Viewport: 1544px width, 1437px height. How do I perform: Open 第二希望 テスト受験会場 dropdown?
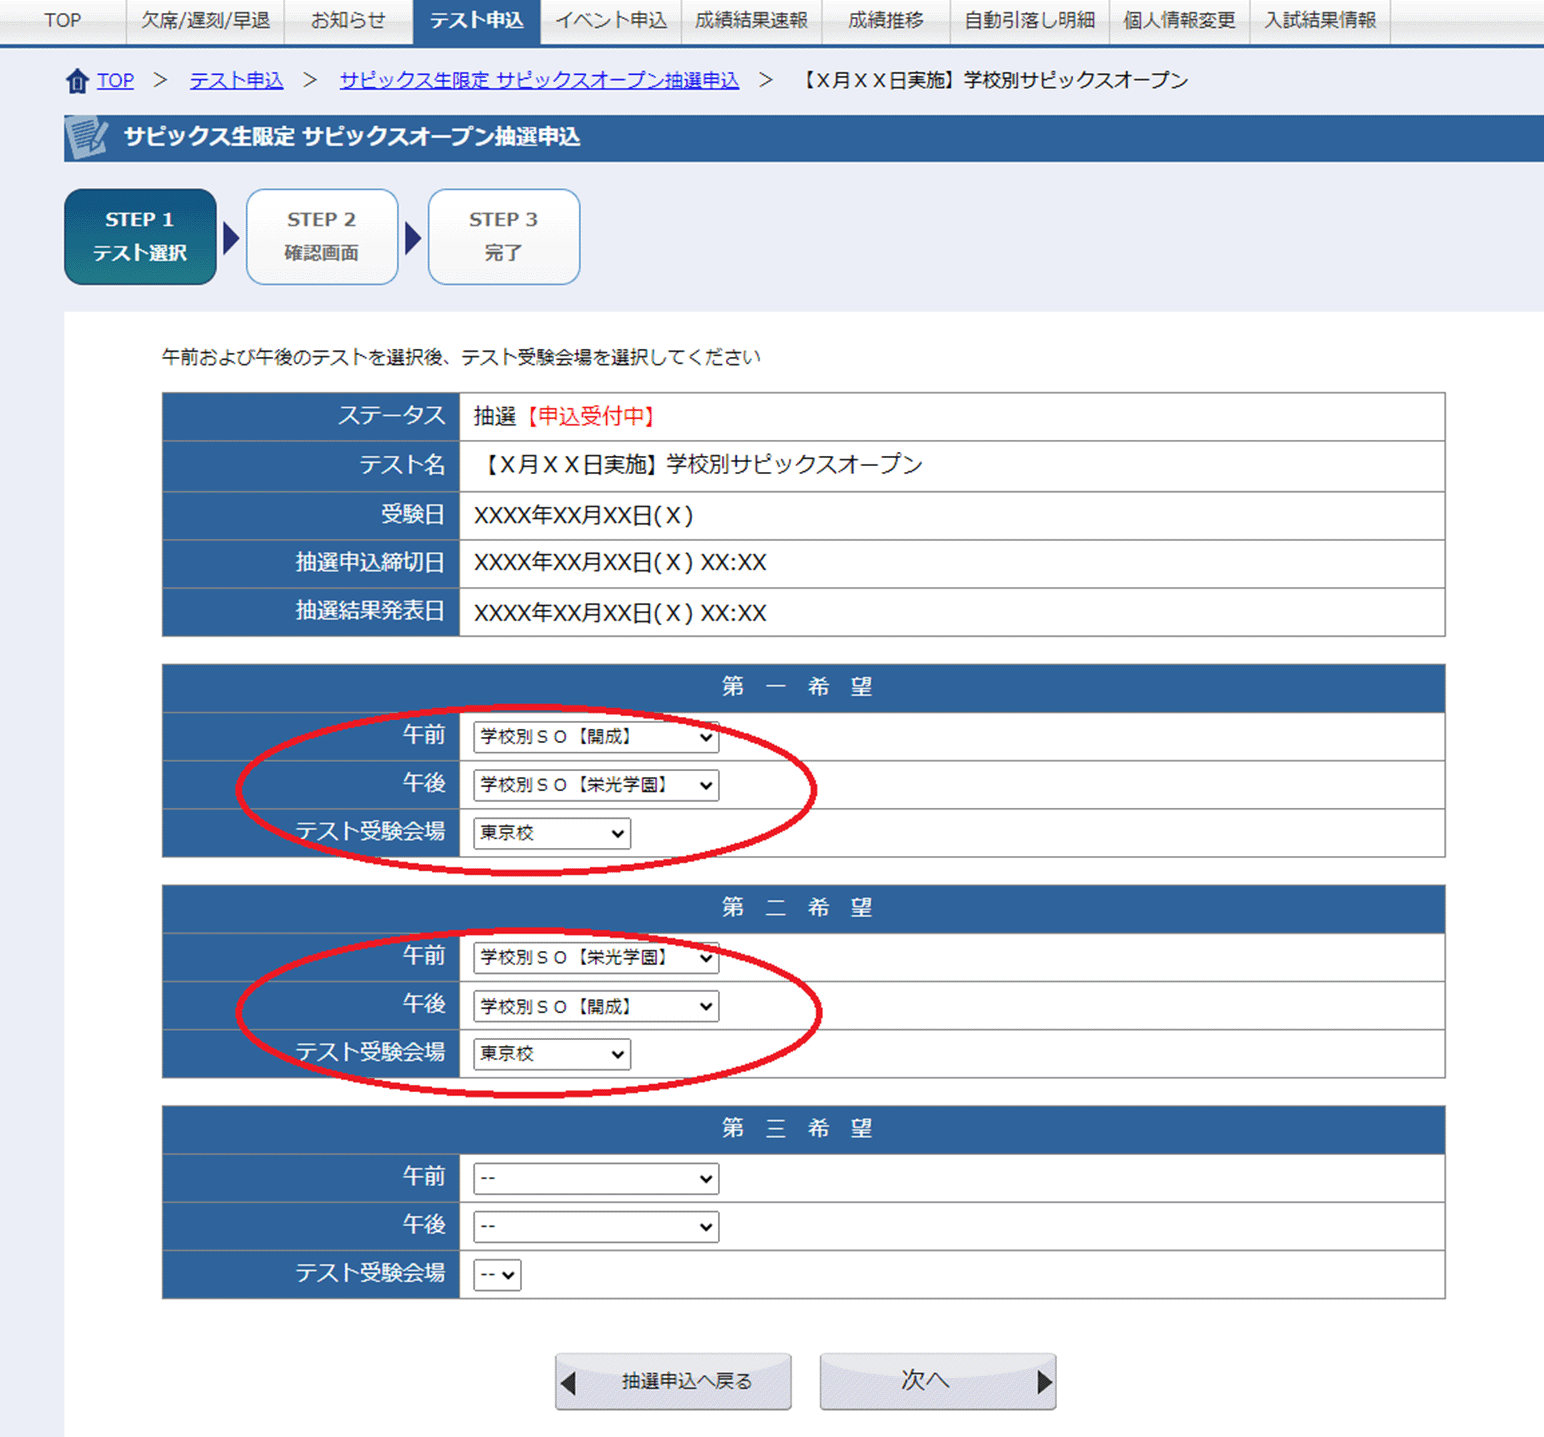pyautogui.click(x=552, y=1054)
